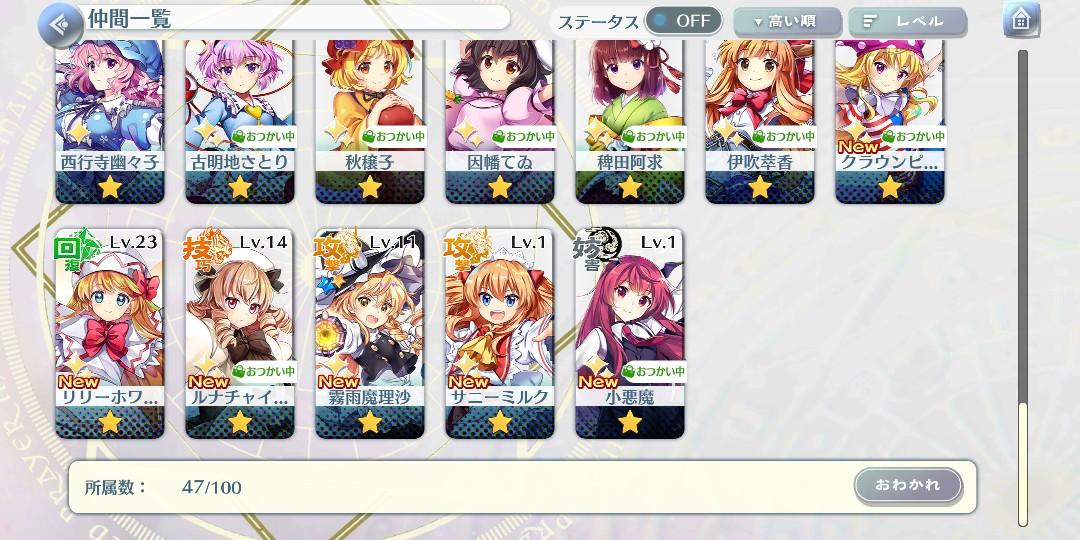This screenshot has height=540, width=1080.
Task: Open the レベル sort criteria selector
Action: point(908,22)
